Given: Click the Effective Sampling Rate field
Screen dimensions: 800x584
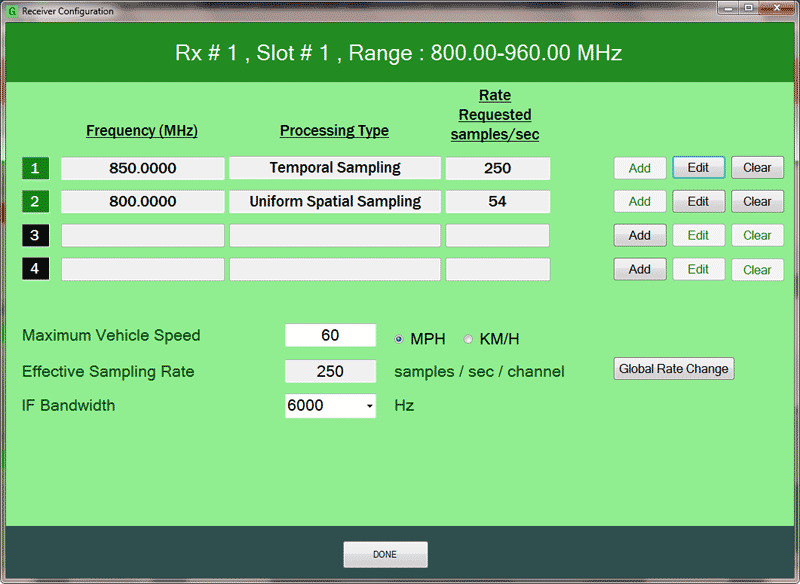Looking at the screenshot, I should click(x=330, y=371).
